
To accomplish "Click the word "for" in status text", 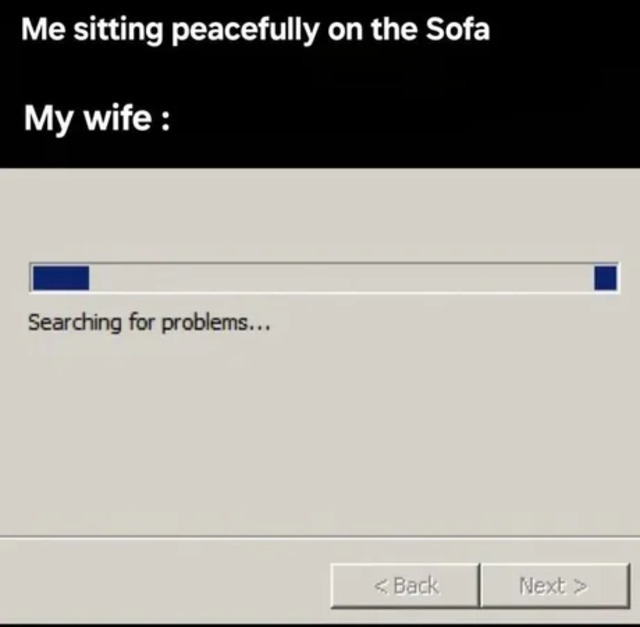I will 142,322.
